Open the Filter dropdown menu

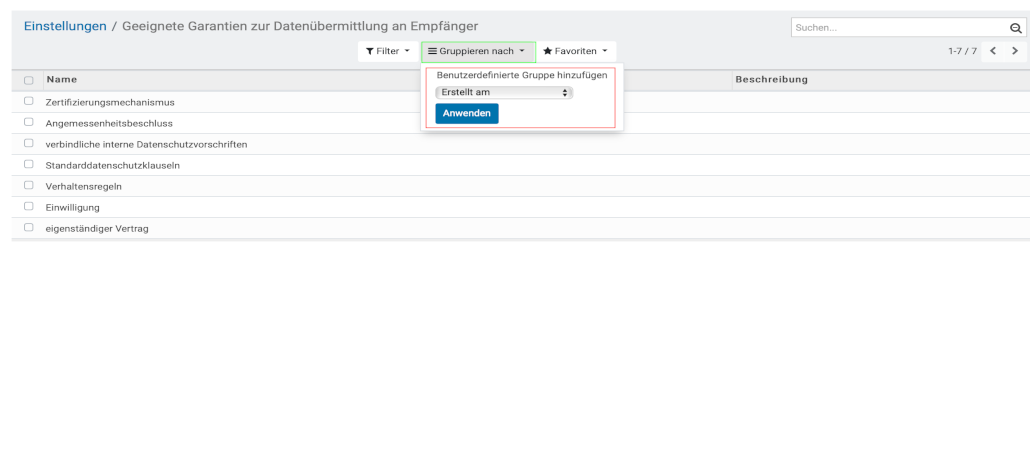coord(387,51)
